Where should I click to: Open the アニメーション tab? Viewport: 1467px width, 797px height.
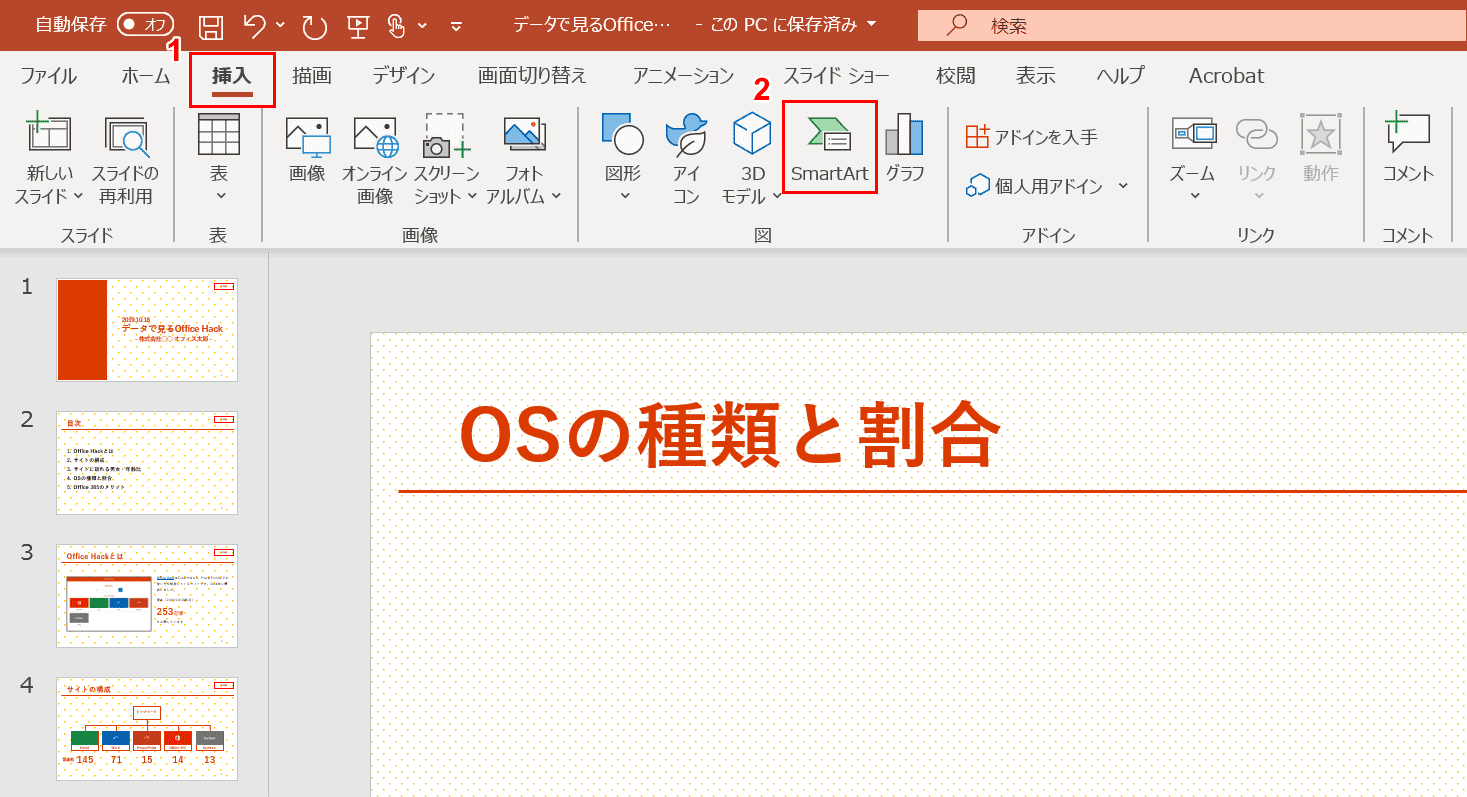point(684,76)
